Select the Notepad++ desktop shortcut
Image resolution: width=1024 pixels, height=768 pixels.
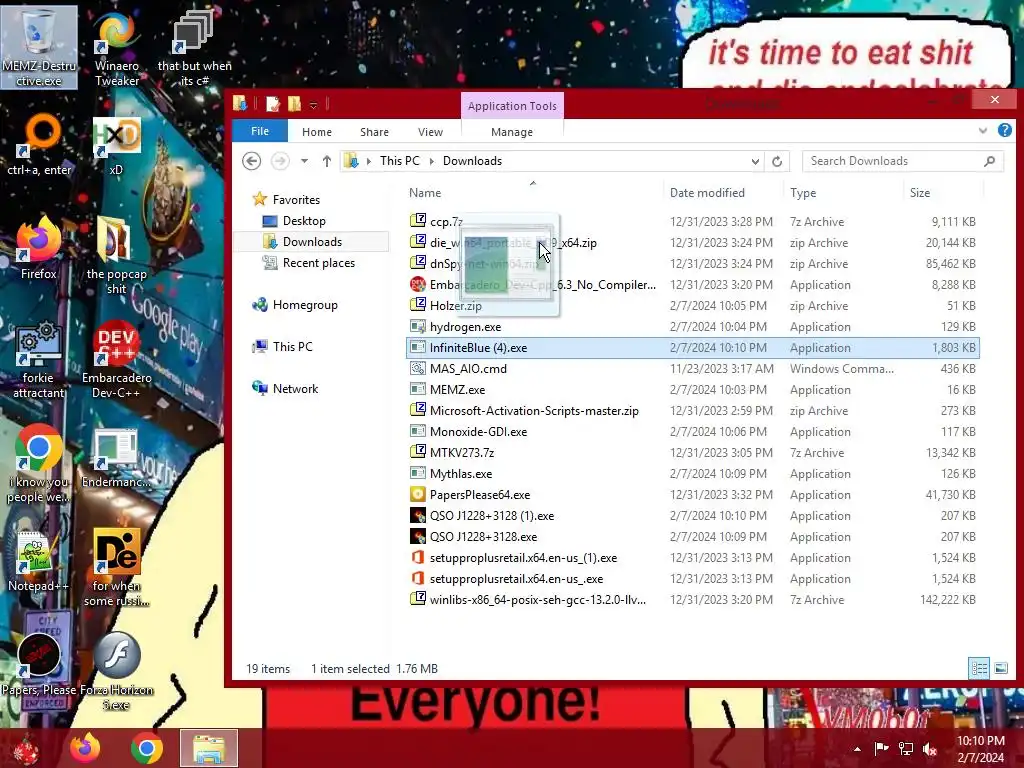(x=39, y=560)
